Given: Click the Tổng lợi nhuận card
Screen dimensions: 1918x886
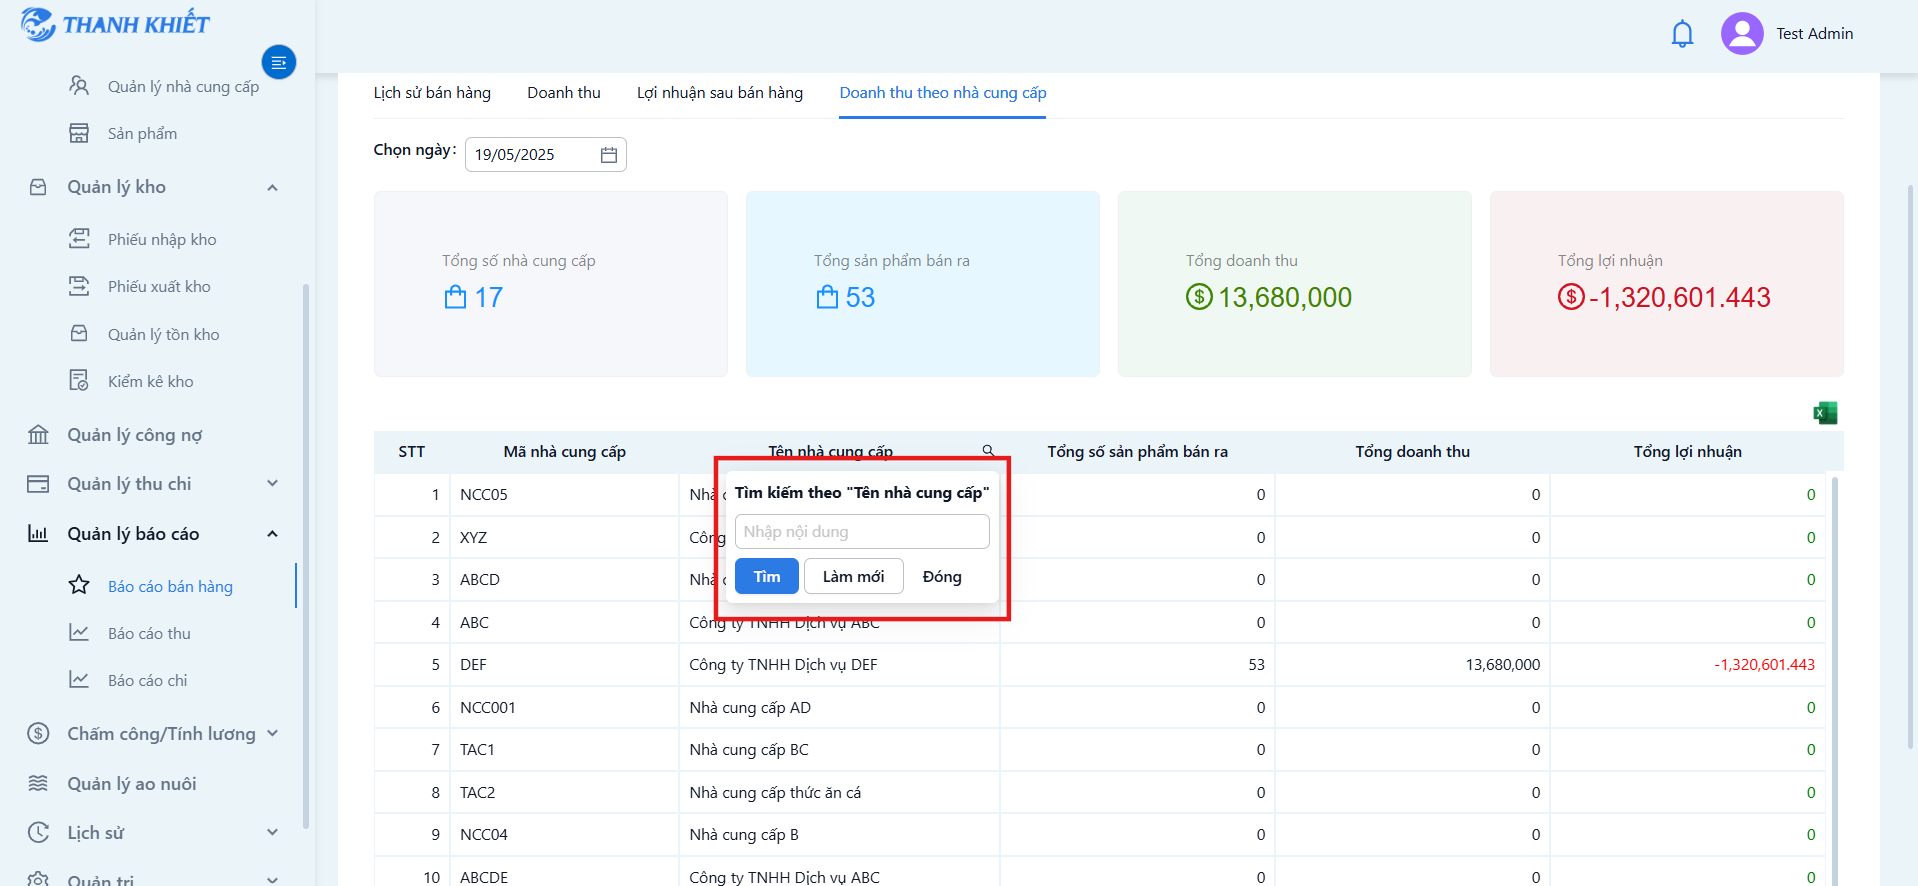Looking at the screenshot, I should tap(1667, 284).
